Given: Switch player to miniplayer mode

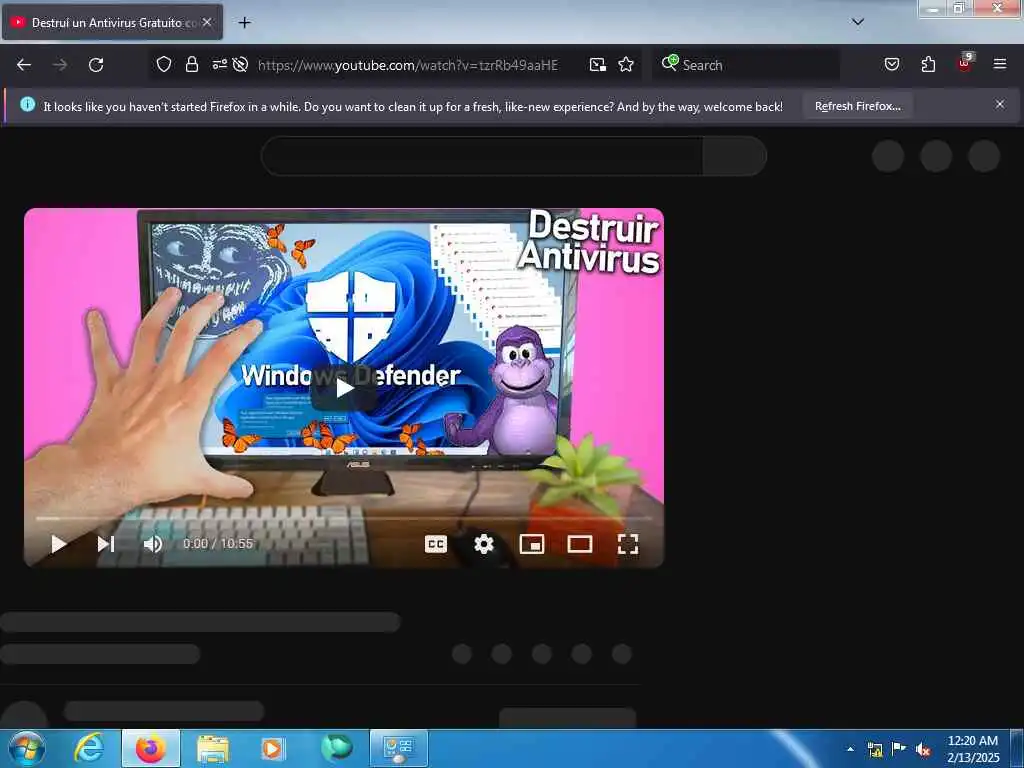Looking at the screenshot, I should (x=532, y=544).
